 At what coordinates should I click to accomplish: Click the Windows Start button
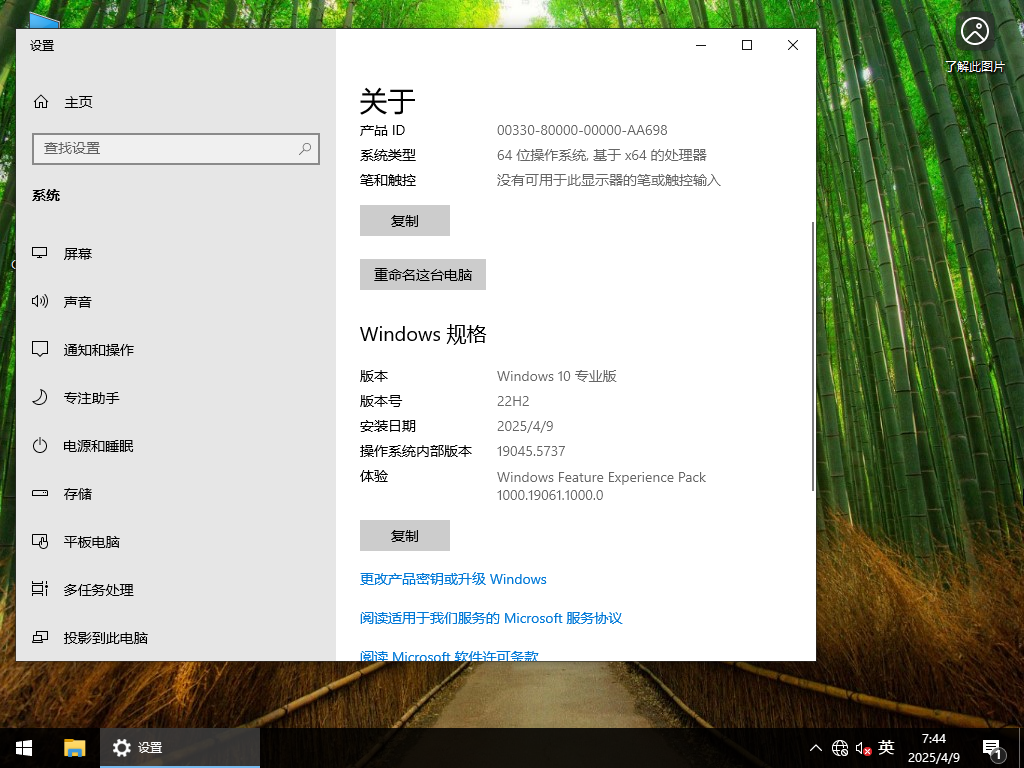pos(23,747)
